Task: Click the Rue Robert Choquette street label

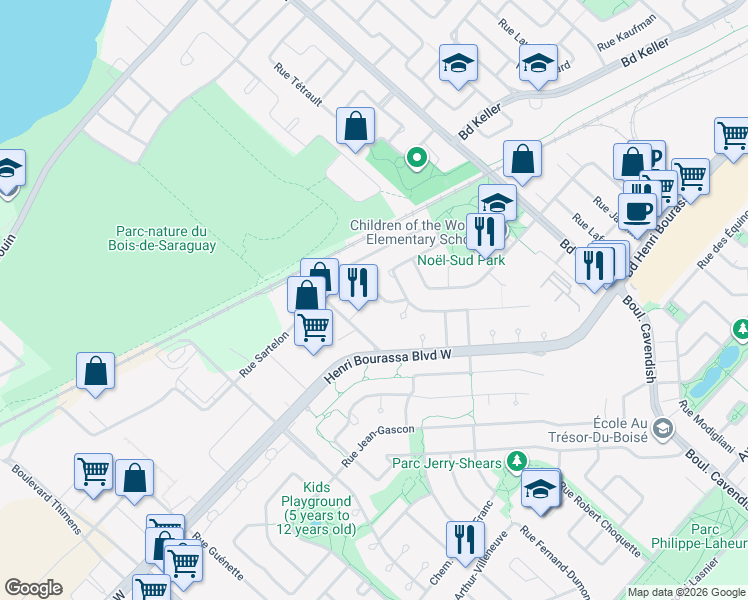Action: [600, 520]
